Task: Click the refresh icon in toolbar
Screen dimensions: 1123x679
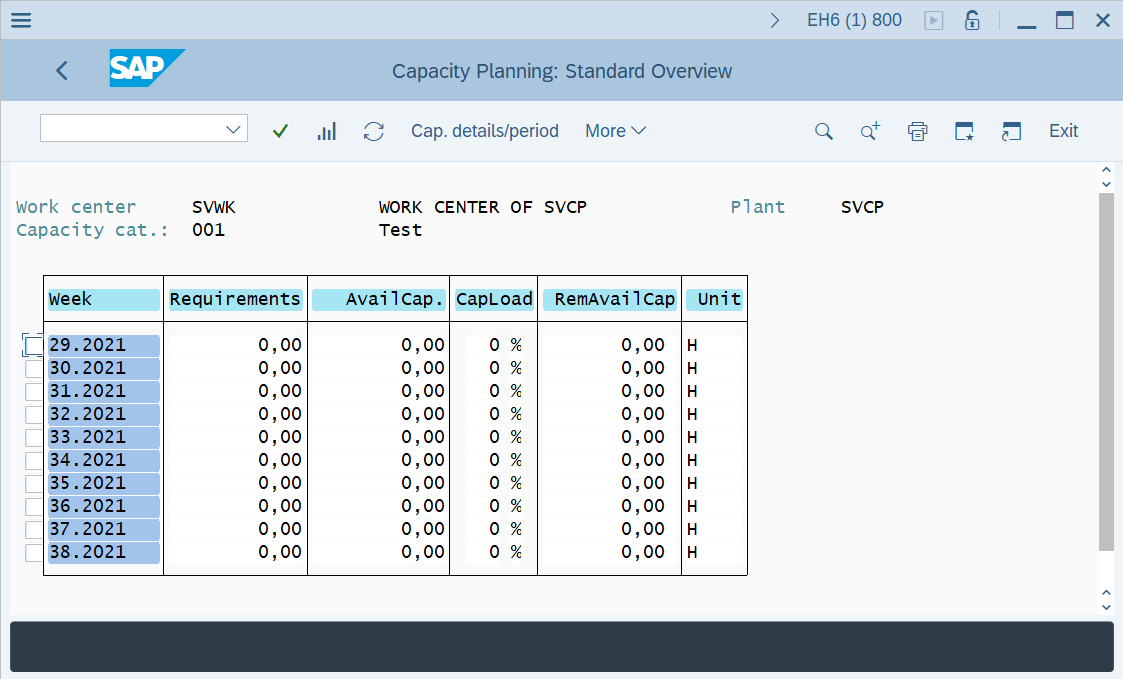Action: [373, 130]
